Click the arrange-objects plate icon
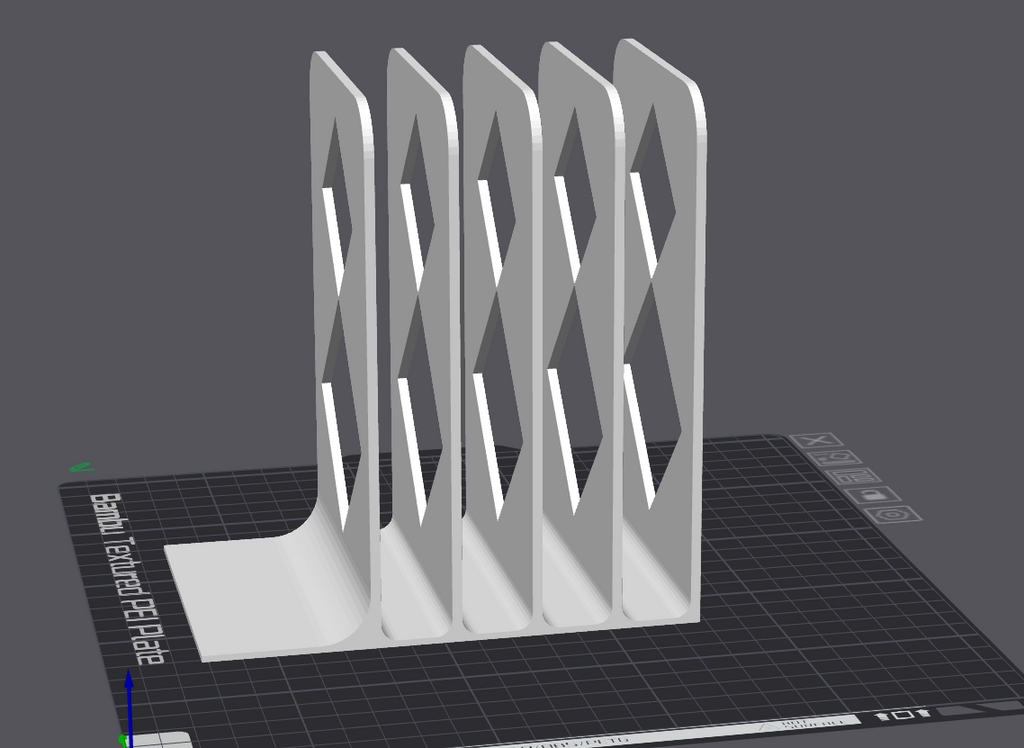The height and width of the screenshot is (748, 1024). click(853, 477)
